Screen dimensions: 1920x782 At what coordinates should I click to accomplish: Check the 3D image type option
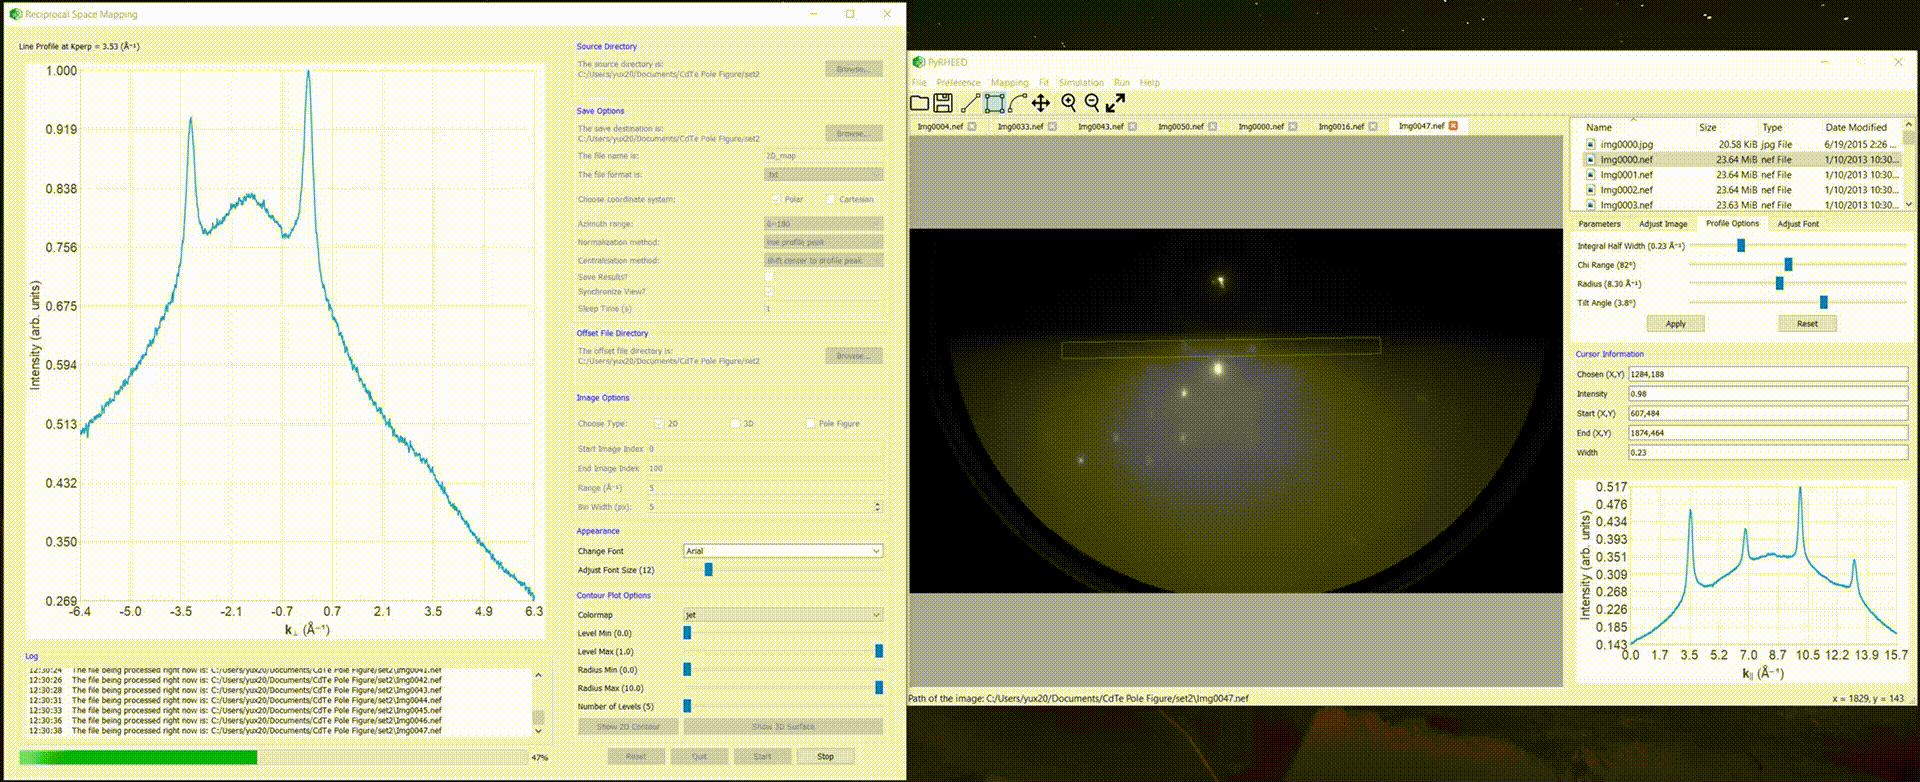735,424
